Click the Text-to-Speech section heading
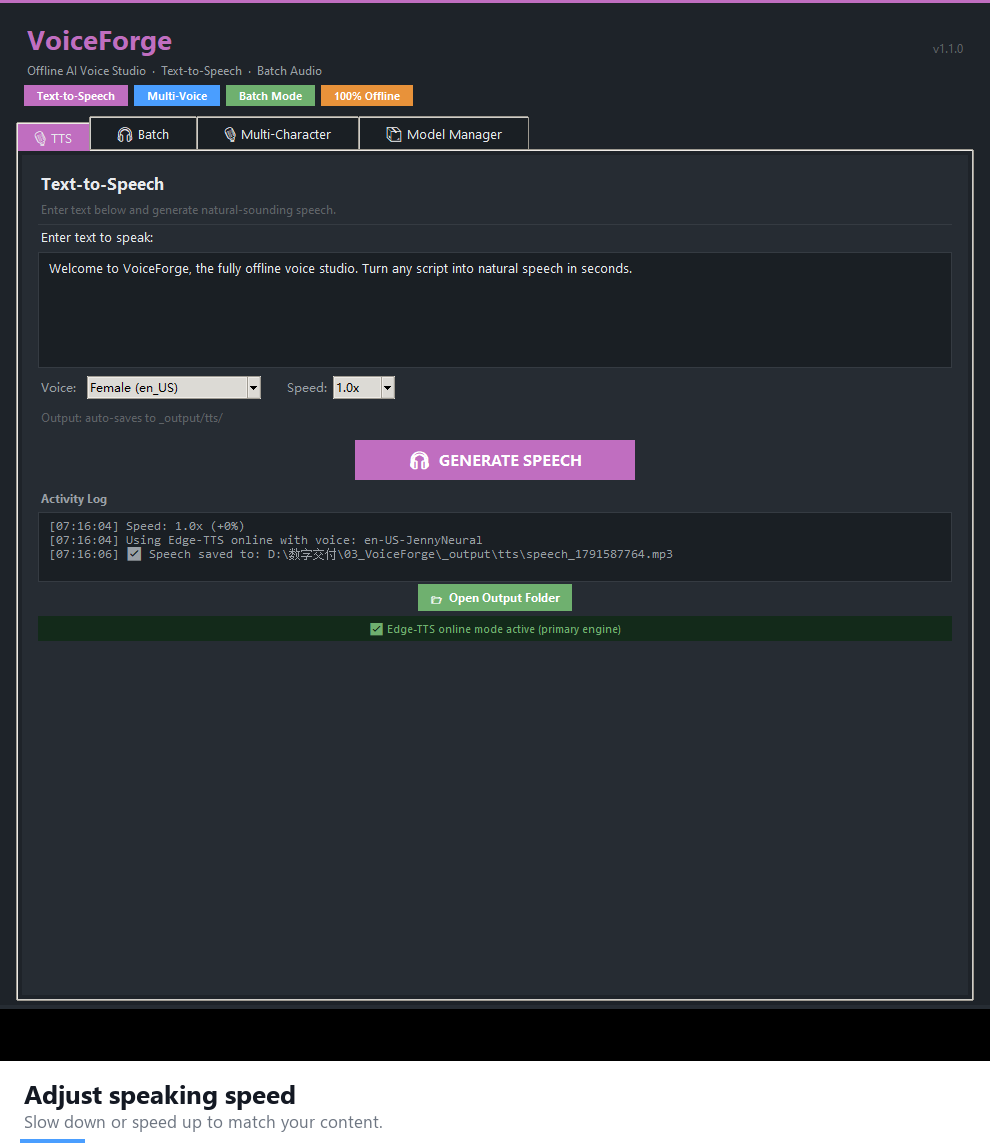 [102, 184]
